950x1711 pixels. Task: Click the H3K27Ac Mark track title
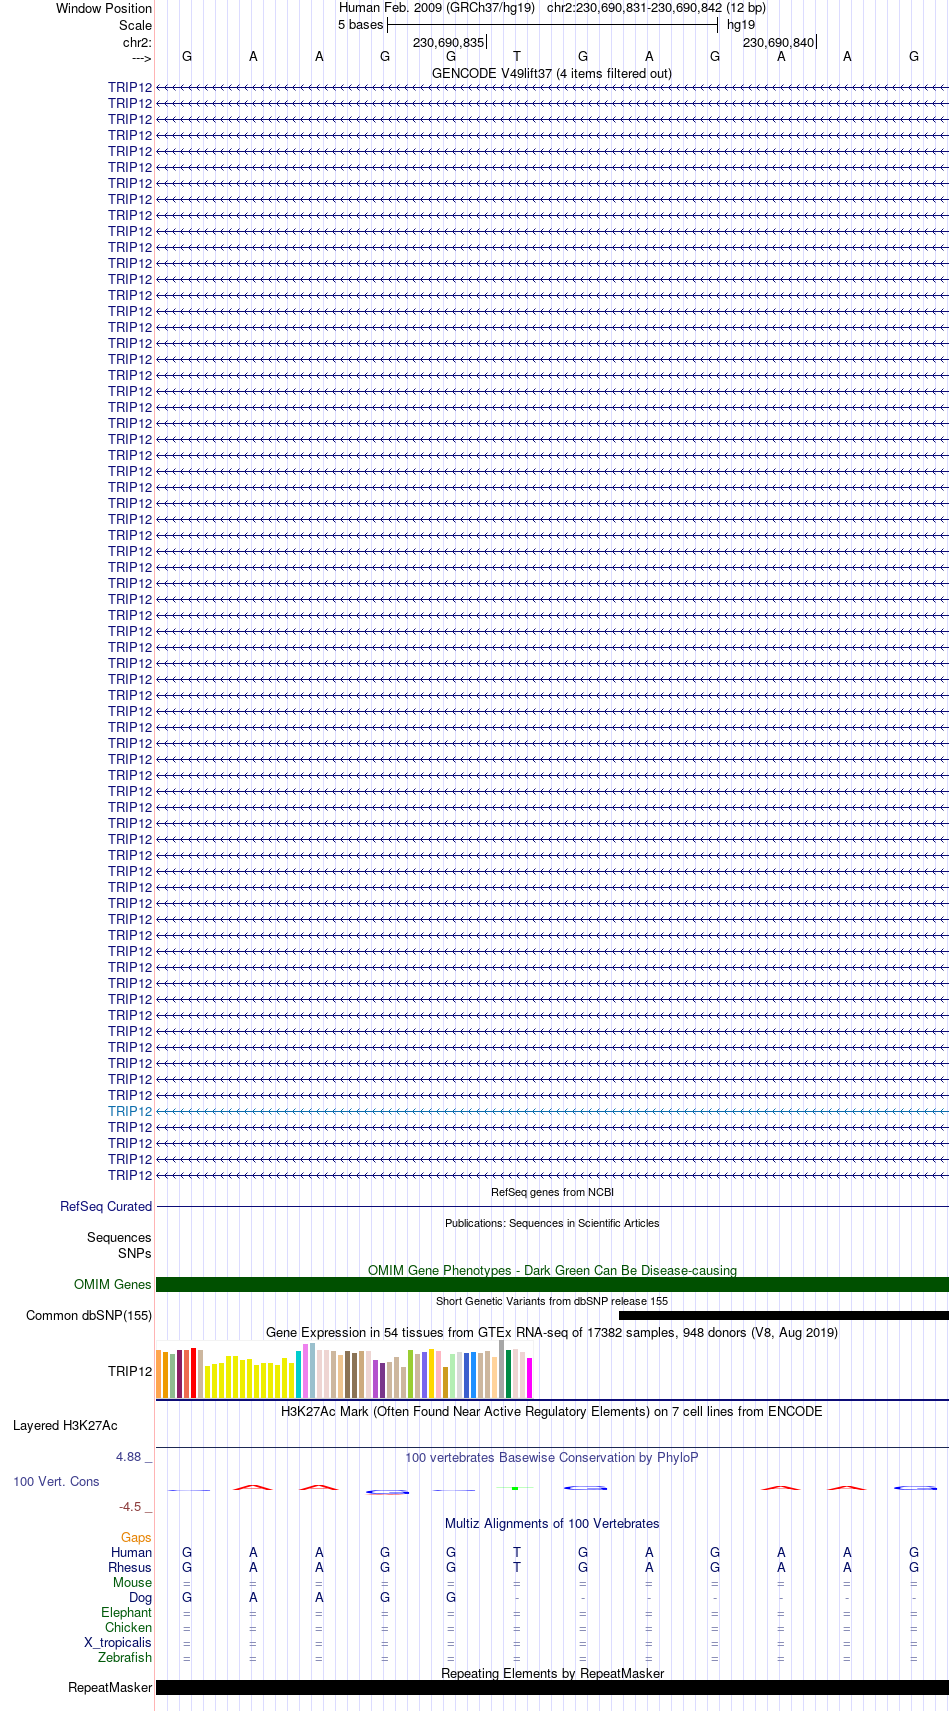552,1411
